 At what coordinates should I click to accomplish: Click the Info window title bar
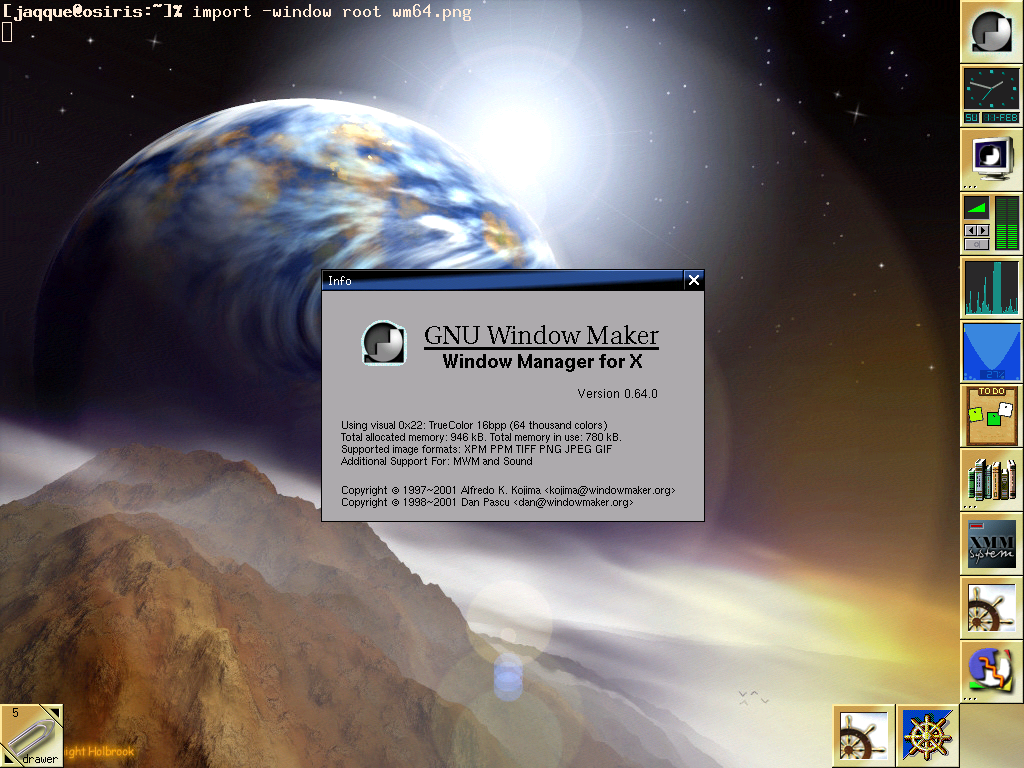pyautogui.click(x=503, y=280)
